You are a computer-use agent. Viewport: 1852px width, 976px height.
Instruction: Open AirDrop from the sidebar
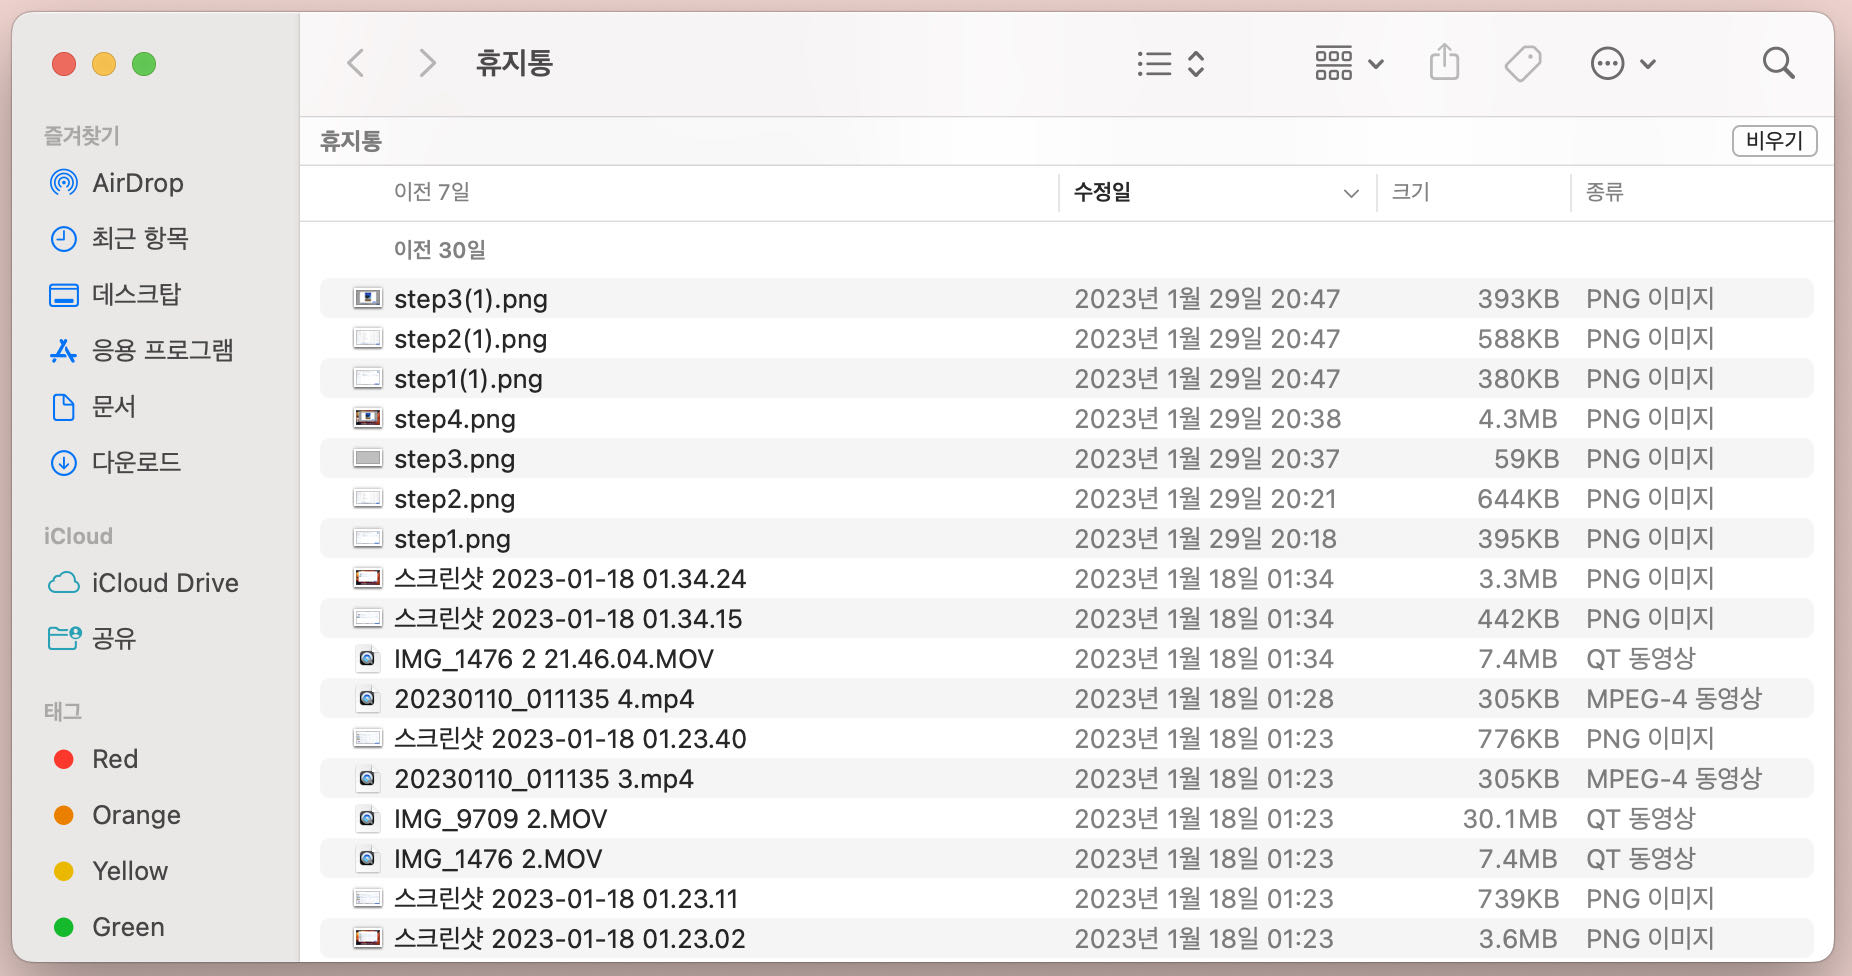[138, 183]
